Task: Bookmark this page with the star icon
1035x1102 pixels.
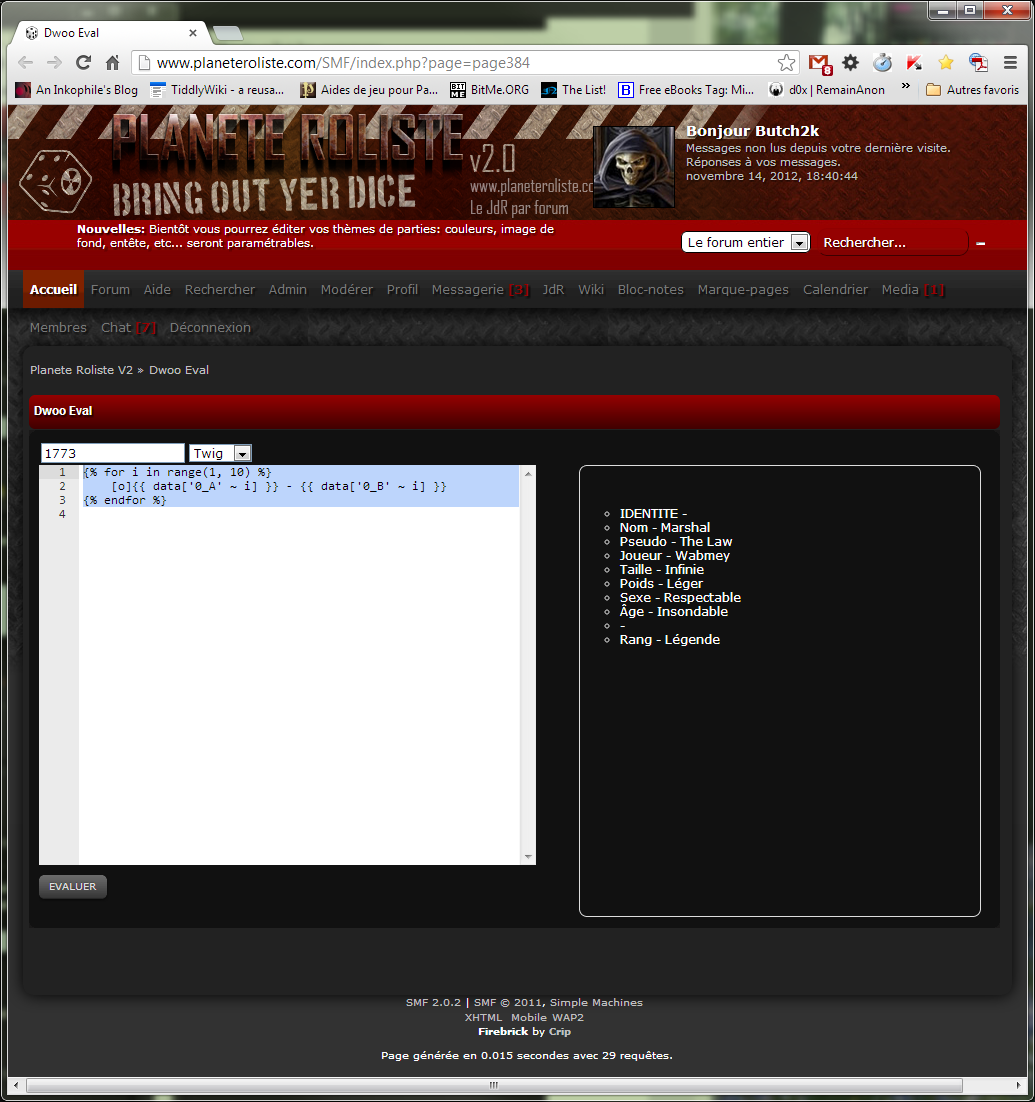Action: 787,63
